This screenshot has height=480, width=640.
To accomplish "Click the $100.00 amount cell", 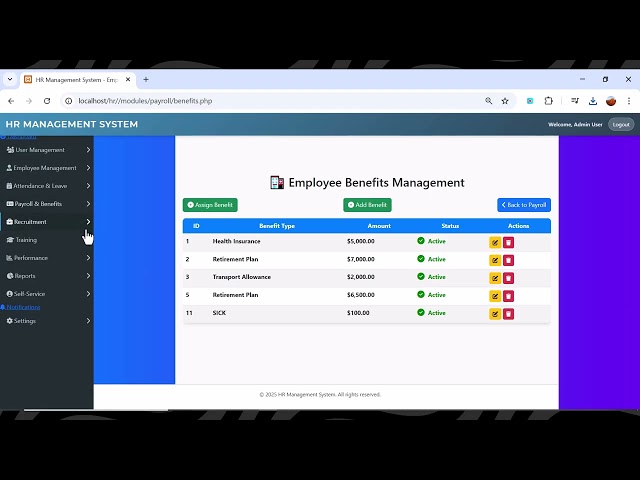I will click(358, 313).
